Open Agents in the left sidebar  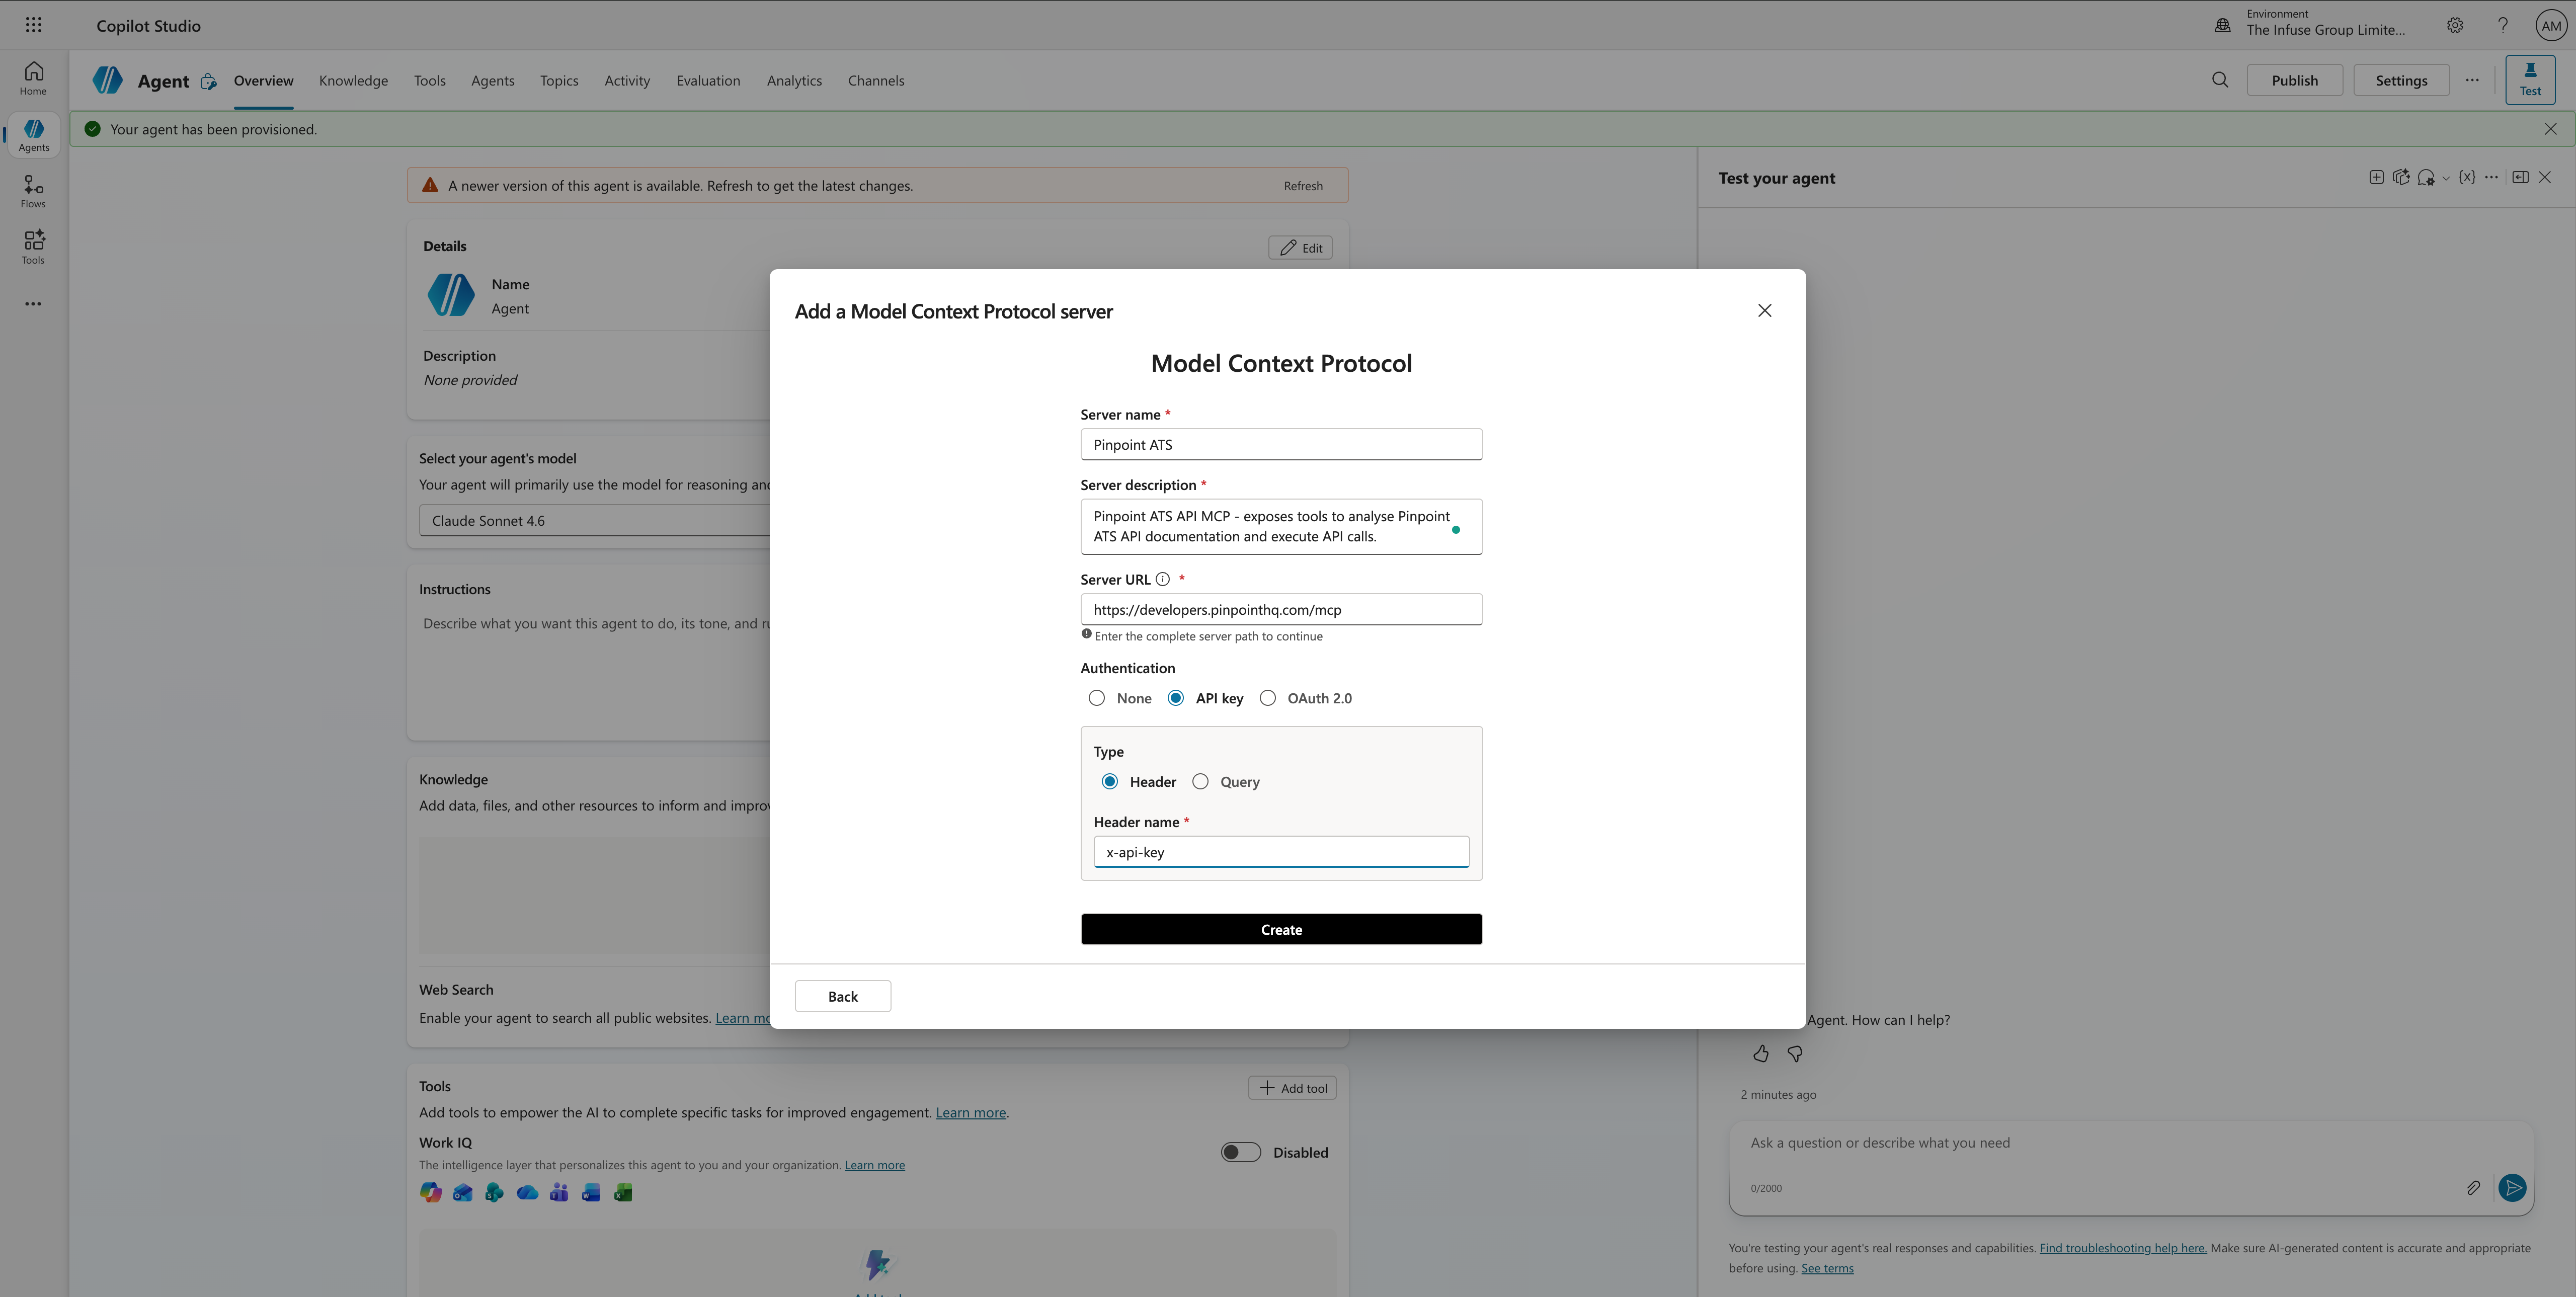point(33,135)
